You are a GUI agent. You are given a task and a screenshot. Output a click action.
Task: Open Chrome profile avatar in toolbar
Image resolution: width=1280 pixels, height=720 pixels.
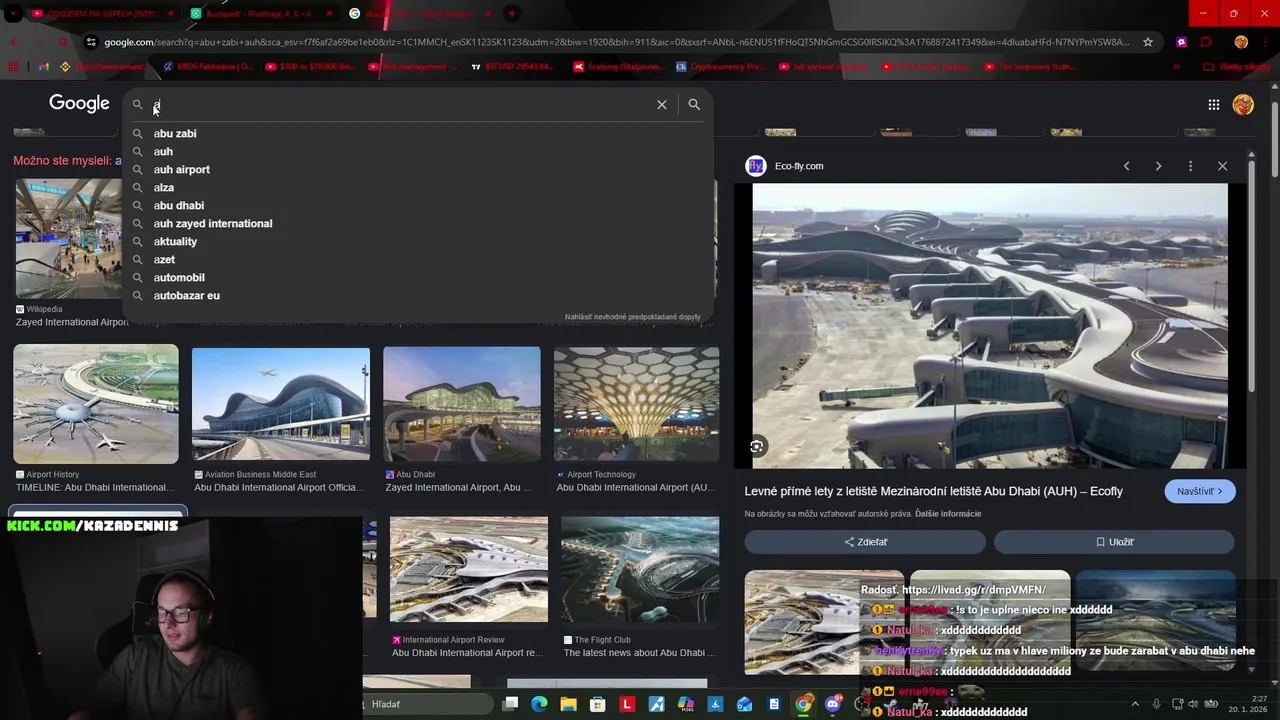tap(1241, 42)
